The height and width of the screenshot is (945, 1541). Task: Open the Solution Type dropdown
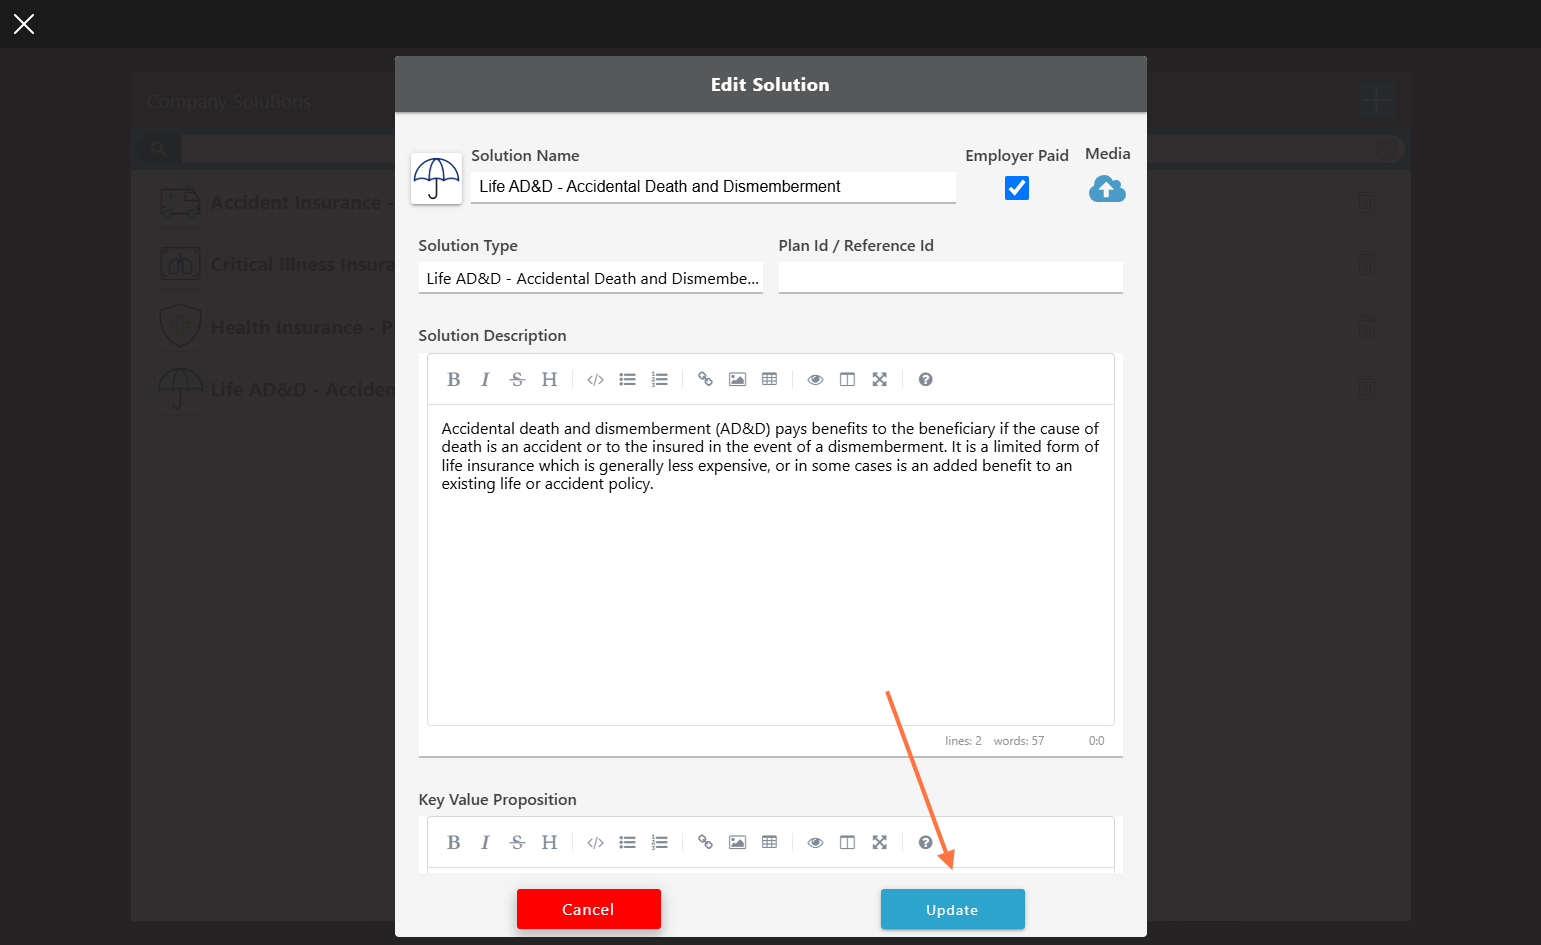point(590,278)
